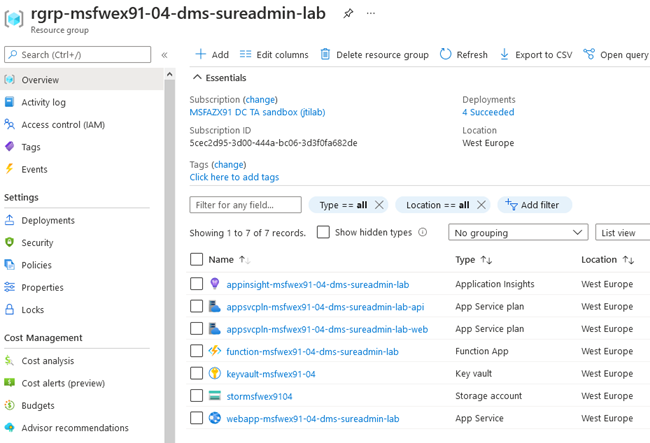
Task: Sort resources by Location column arrows
Action: coord(628,260)
